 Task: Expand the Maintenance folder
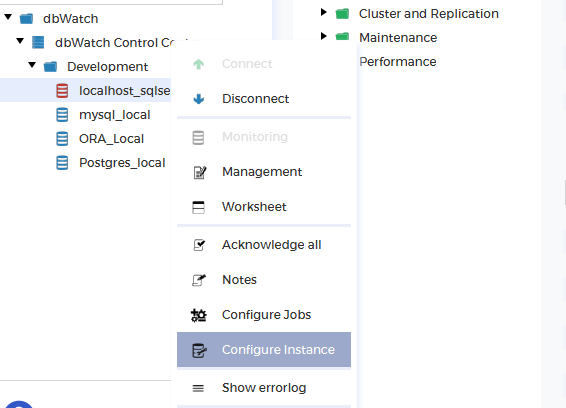(324, 36)
